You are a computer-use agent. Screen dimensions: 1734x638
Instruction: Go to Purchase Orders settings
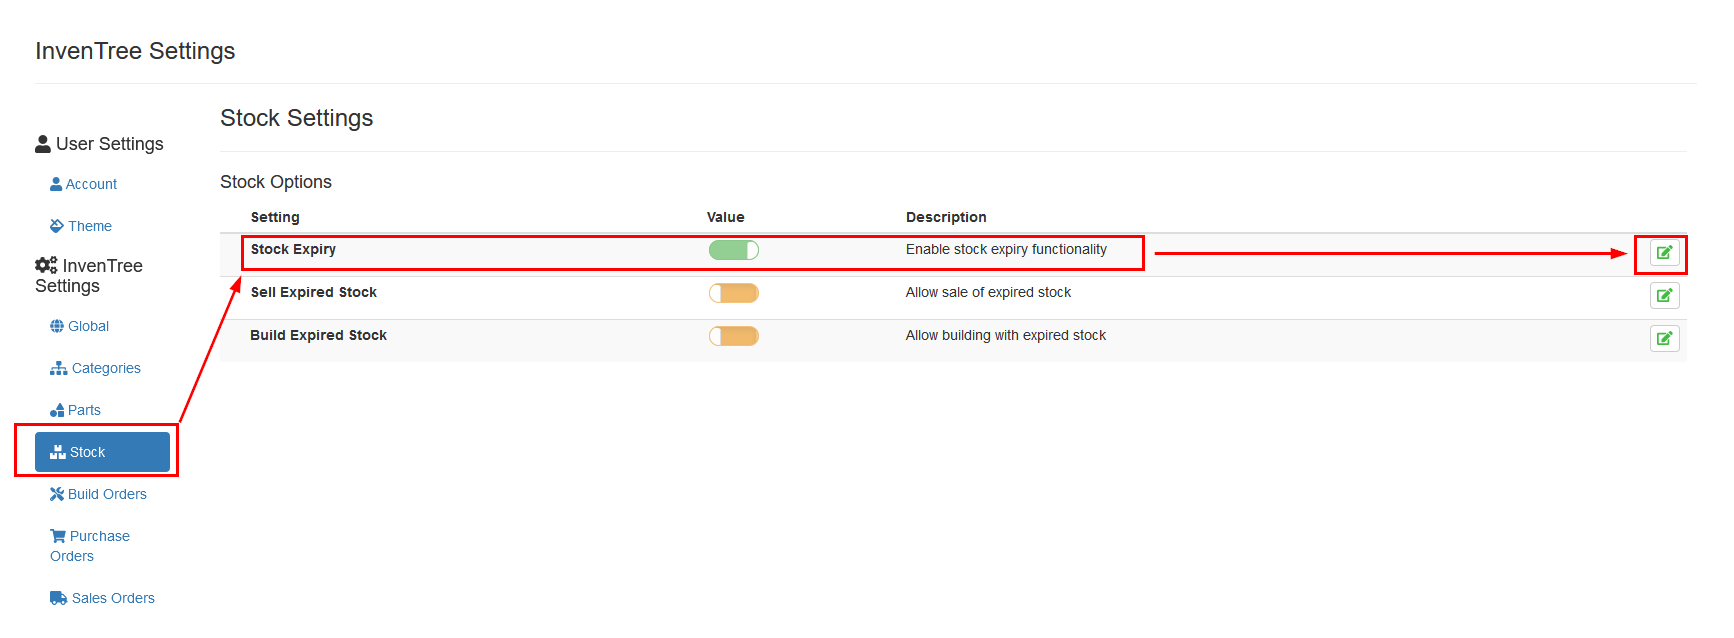tap(99, 537)
